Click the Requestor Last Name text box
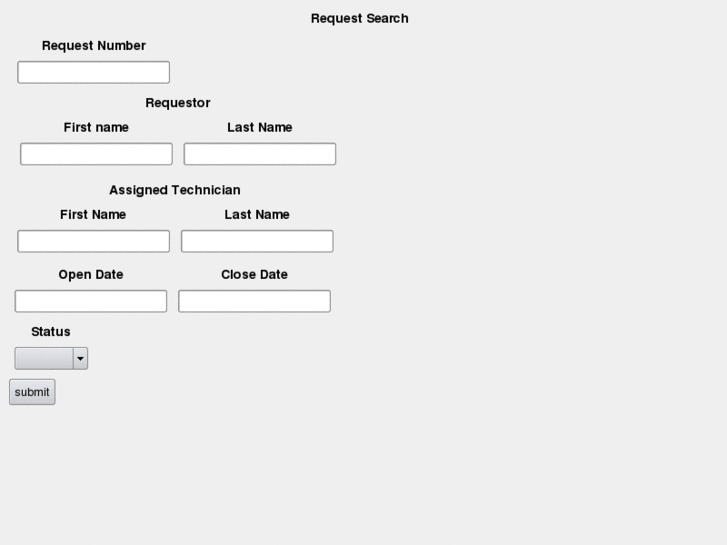The image size is (727, 545). (x=259, y=154)
